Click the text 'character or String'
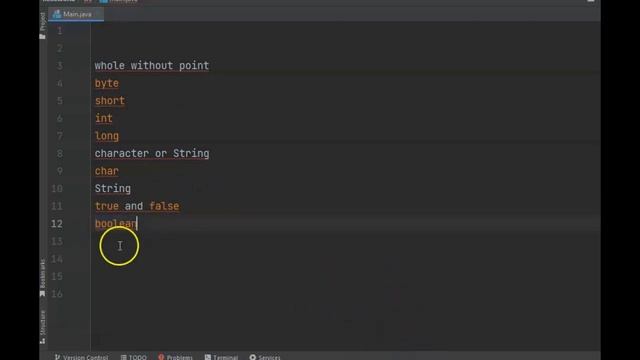Screen dimensions: 640x360 coord(152,153)
